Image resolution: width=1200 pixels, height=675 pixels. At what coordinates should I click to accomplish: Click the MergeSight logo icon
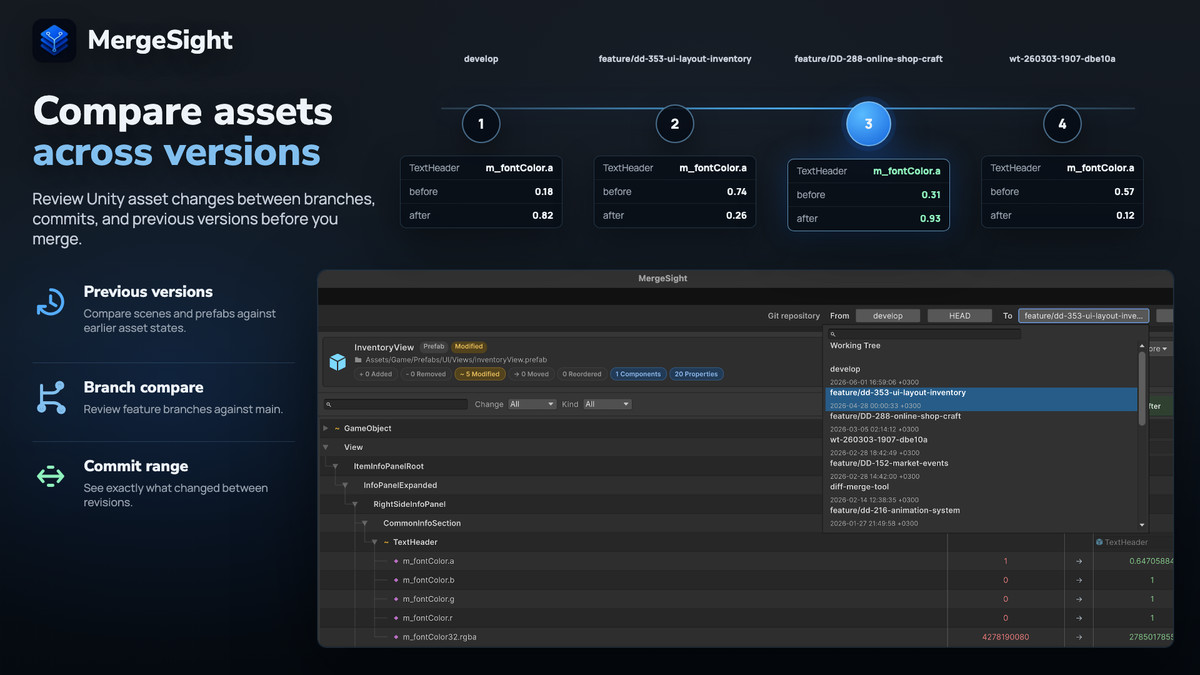coord(54,41)
